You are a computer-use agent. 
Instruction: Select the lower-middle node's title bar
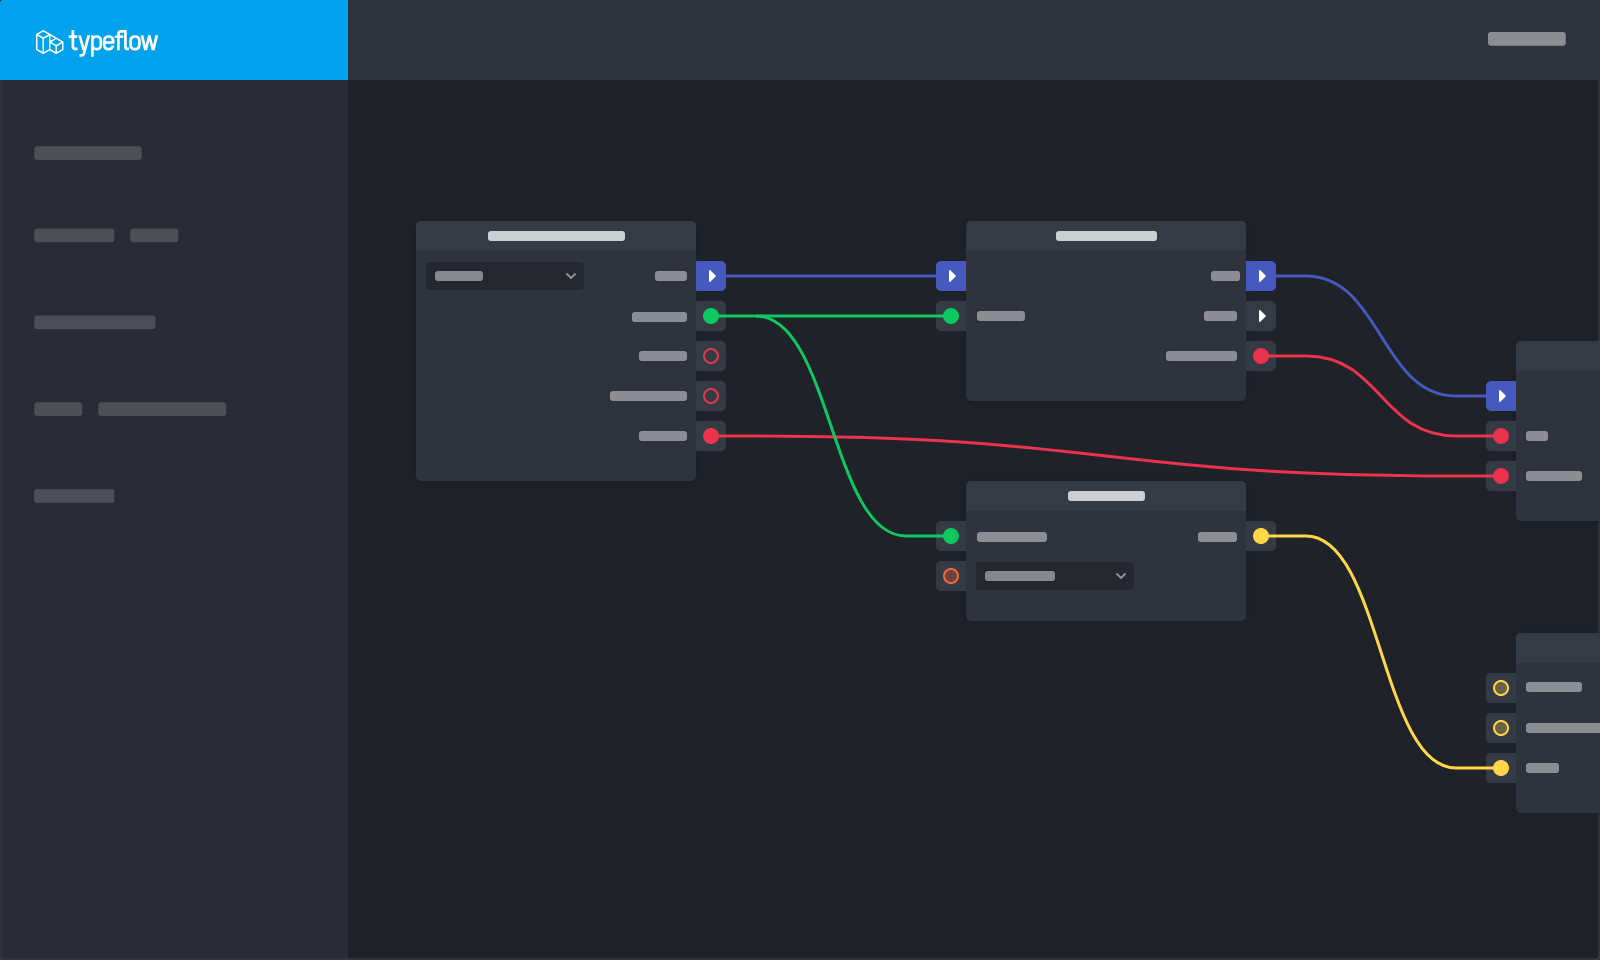[1106, 496]
